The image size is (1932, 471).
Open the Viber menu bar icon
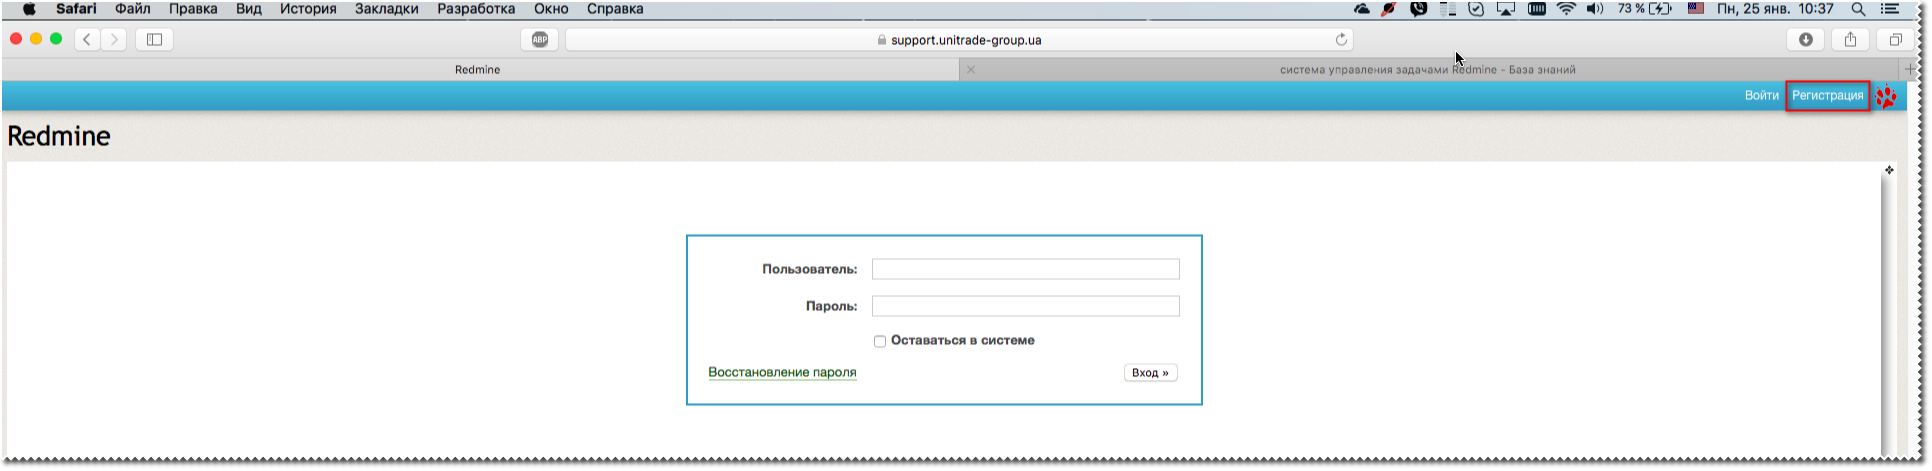pos(1418,9)
